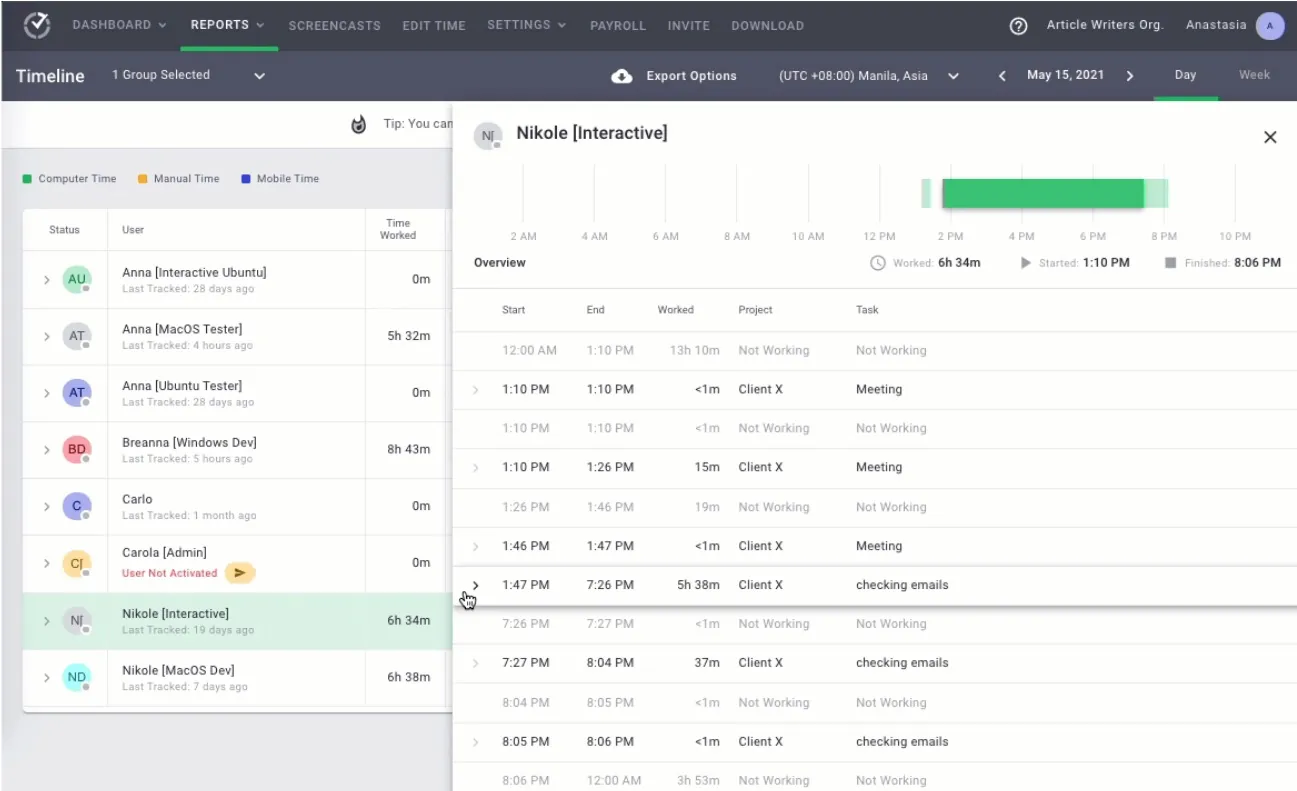This screenshot has height=791, width=1297.
Task: Click the ND avatar for Nikole [MacOS Dev]
Action: (x=77, y=677)
